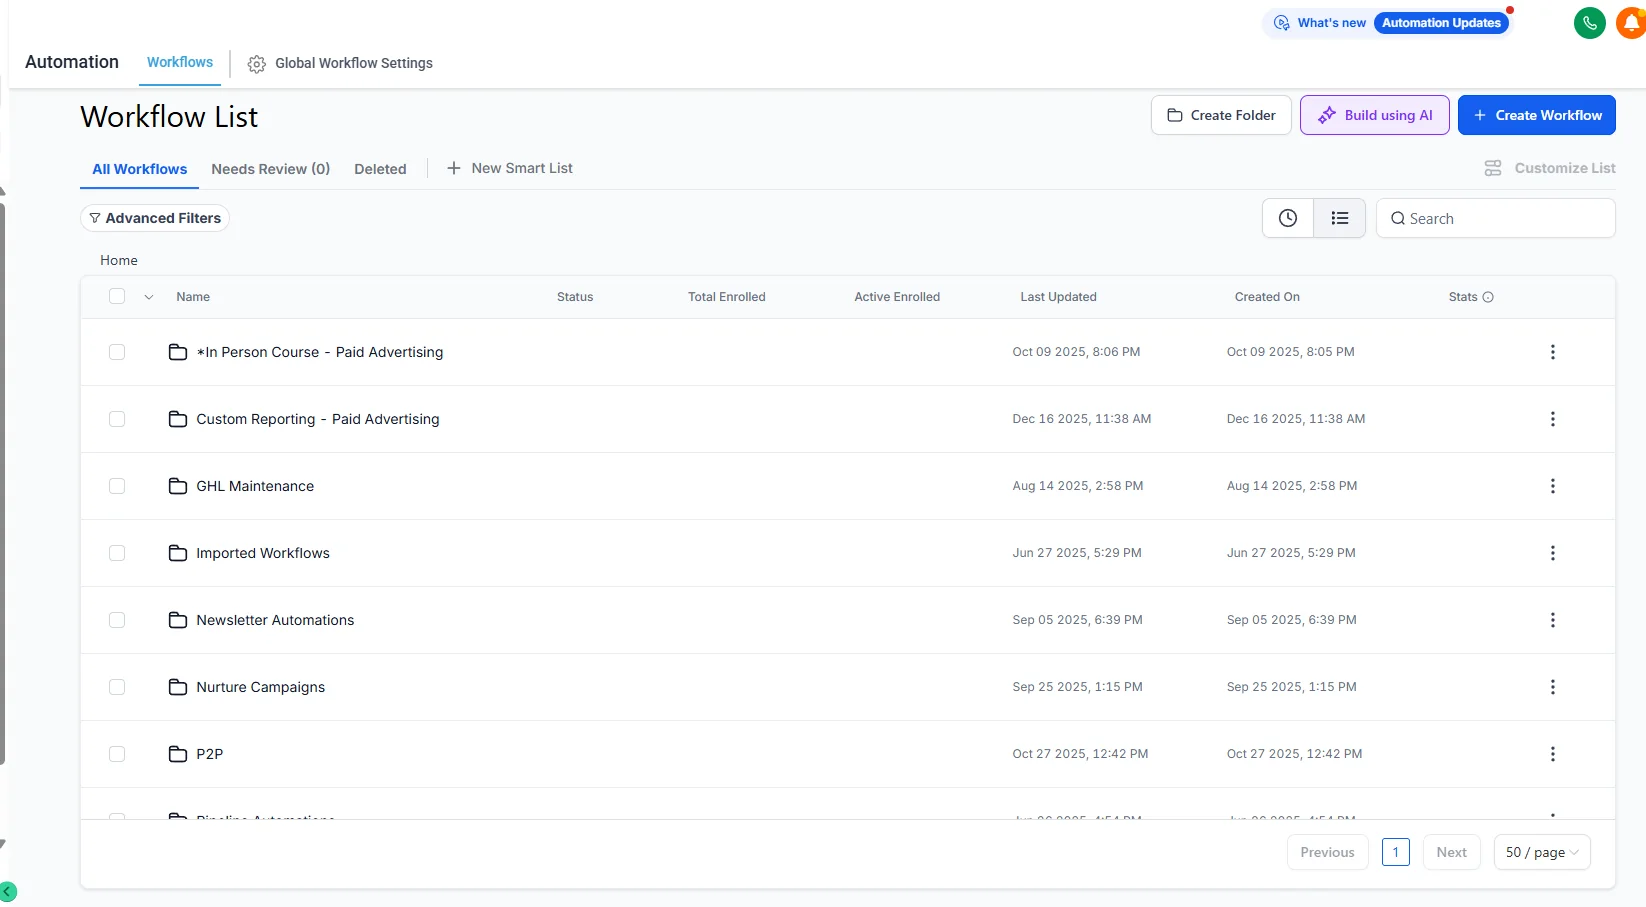Image resolution: width=1646 pixels, height=907 pixels.
Task: Click the Create Folder button
Action: tap(1221, 115)
